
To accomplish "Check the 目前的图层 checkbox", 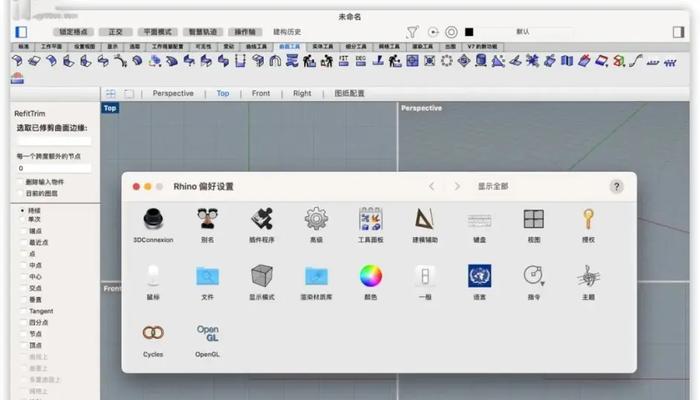I will click(20, 194).
